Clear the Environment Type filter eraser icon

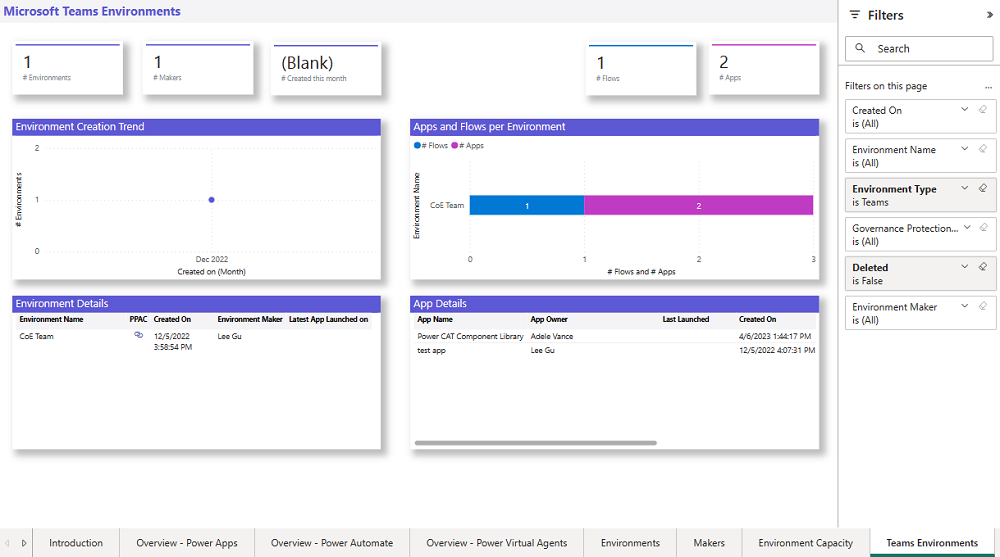(x=983, y=188)
